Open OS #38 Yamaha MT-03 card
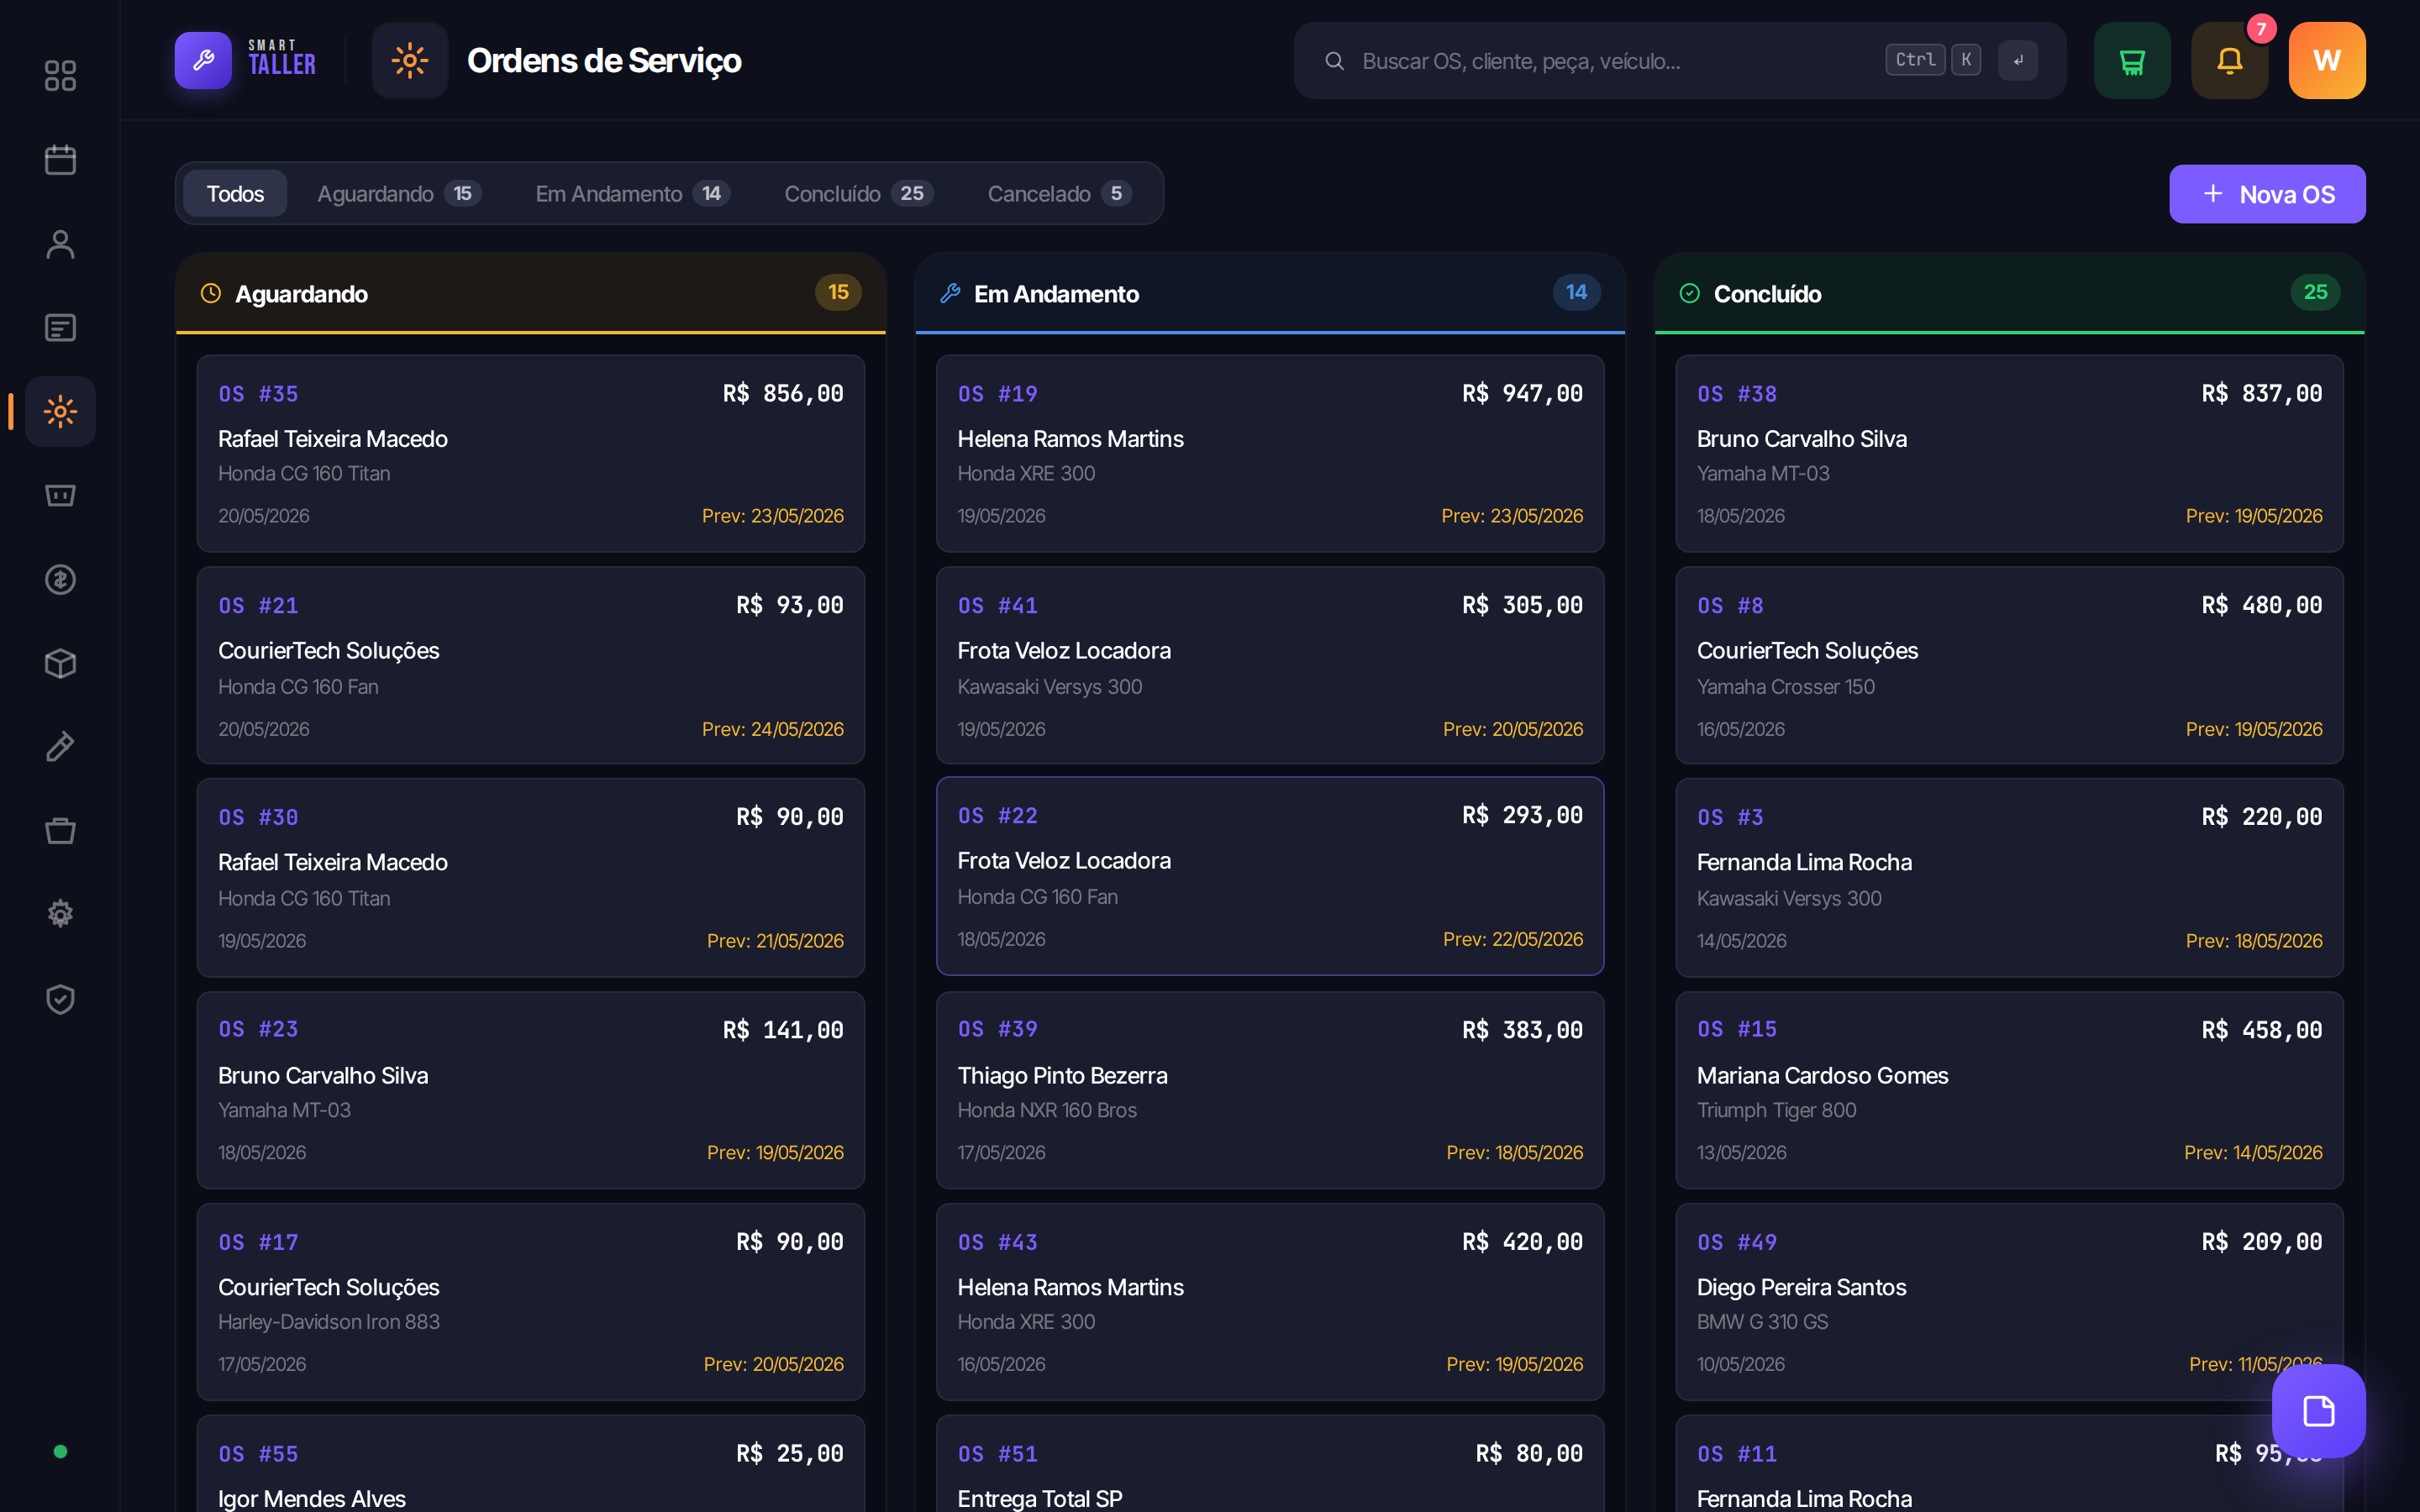This screenshot has width=2420, height=1512. click(x=2009, y=454)
